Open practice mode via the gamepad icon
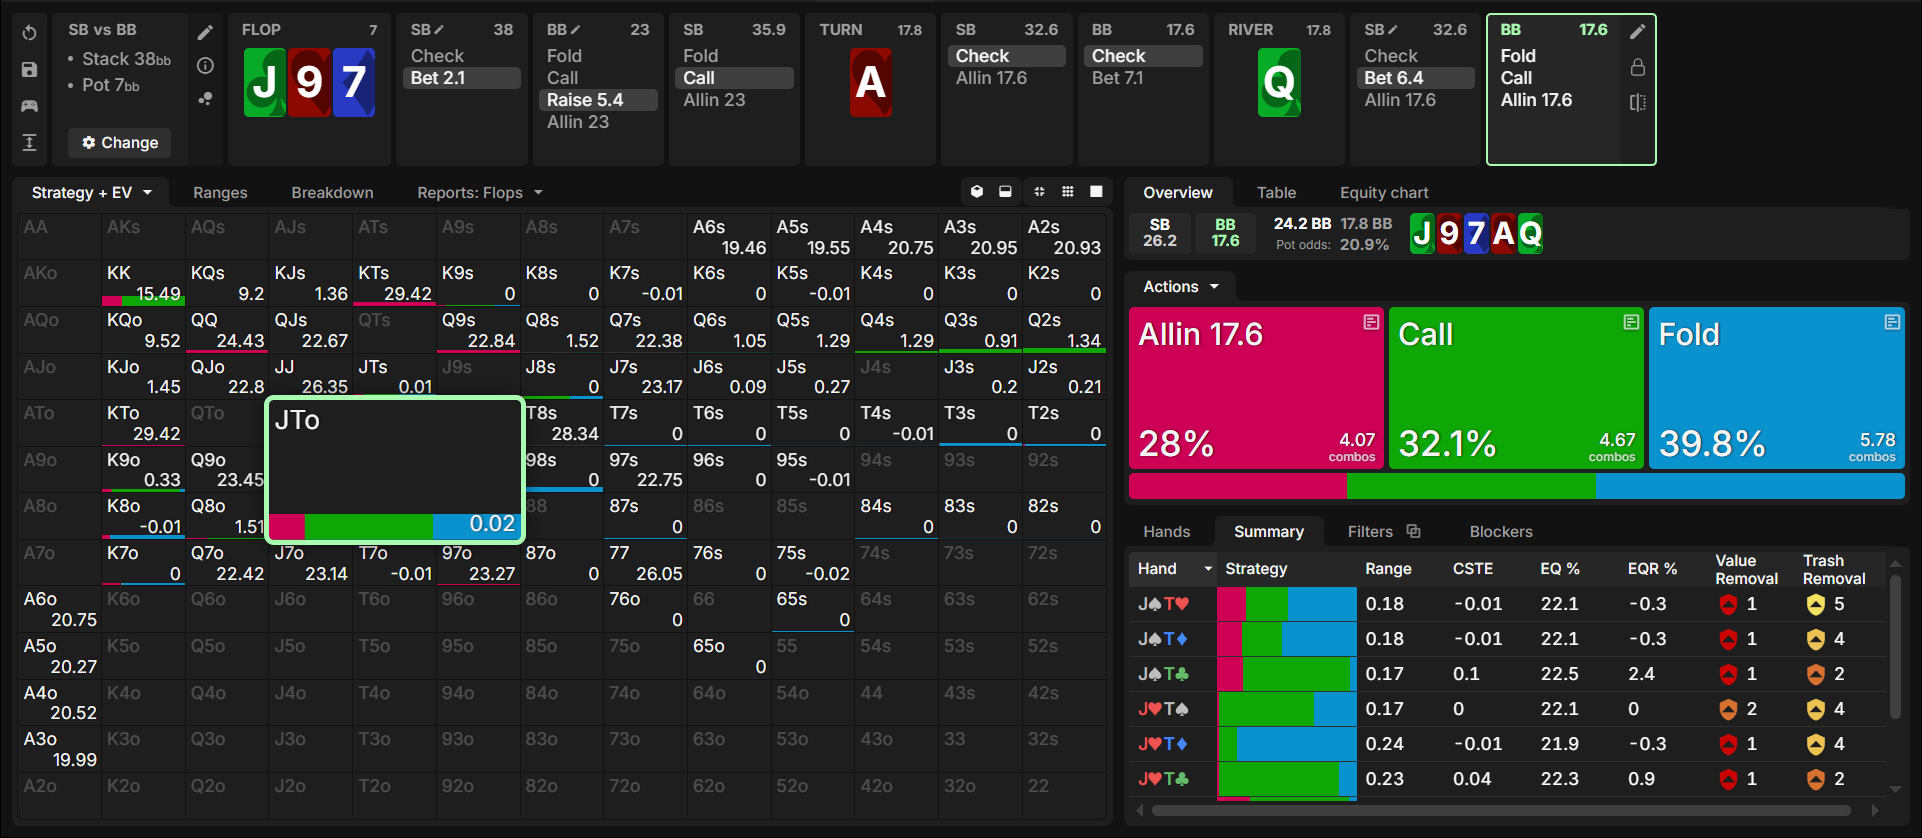 30,106
